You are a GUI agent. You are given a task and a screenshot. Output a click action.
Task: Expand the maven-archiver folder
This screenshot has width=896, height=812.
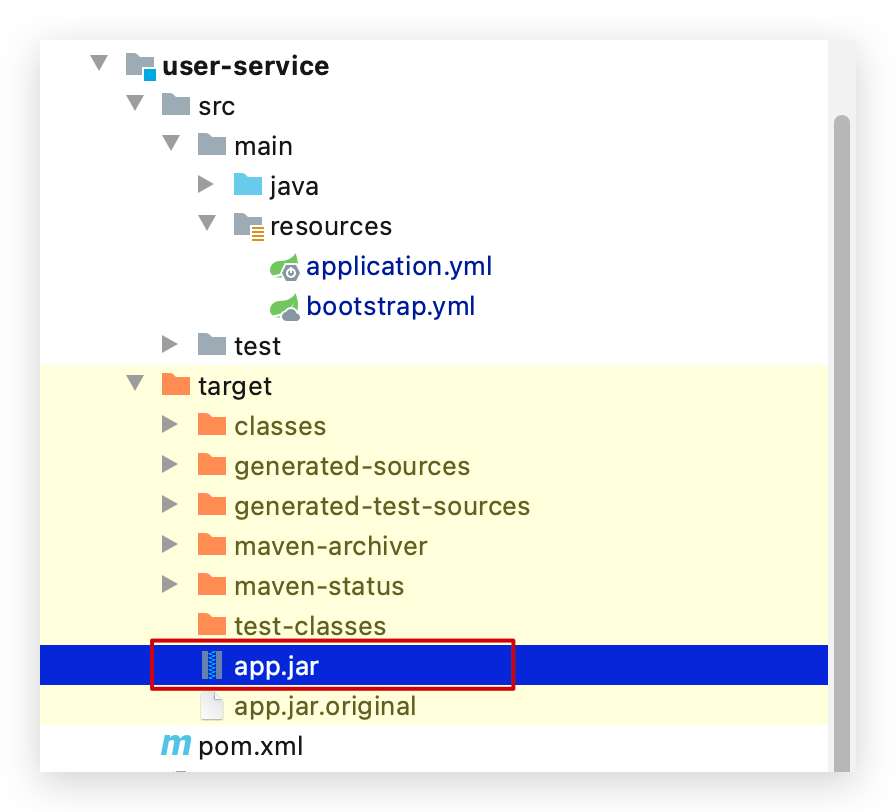(170, 545)
